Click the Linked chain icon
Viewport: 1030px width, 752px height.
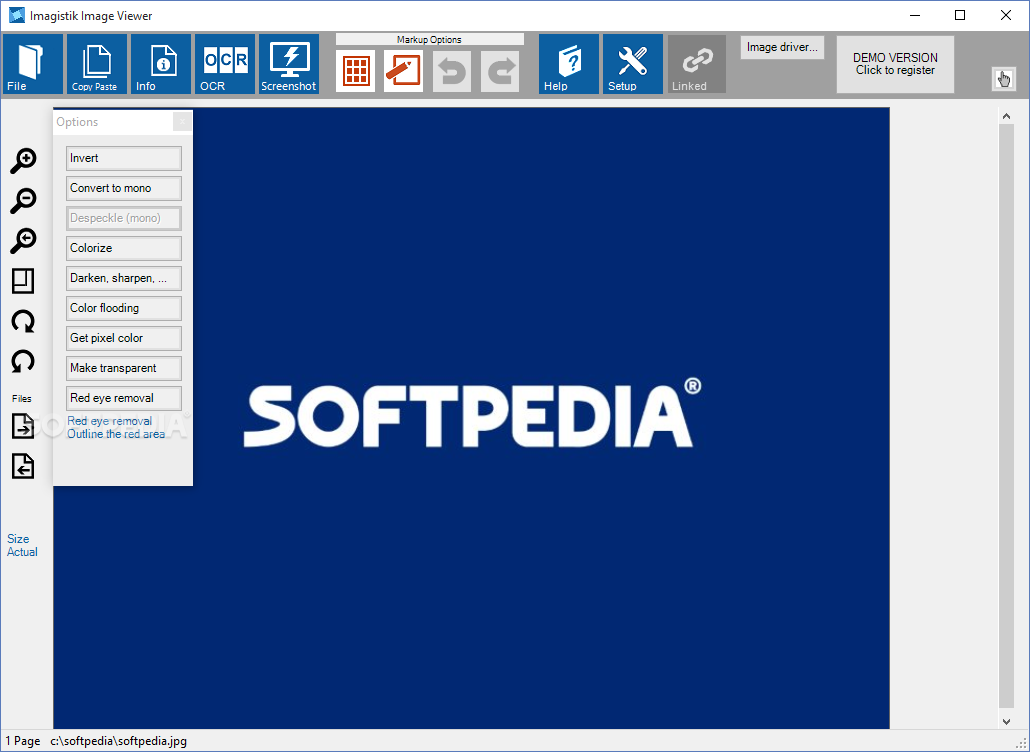[x=697, y=64]
